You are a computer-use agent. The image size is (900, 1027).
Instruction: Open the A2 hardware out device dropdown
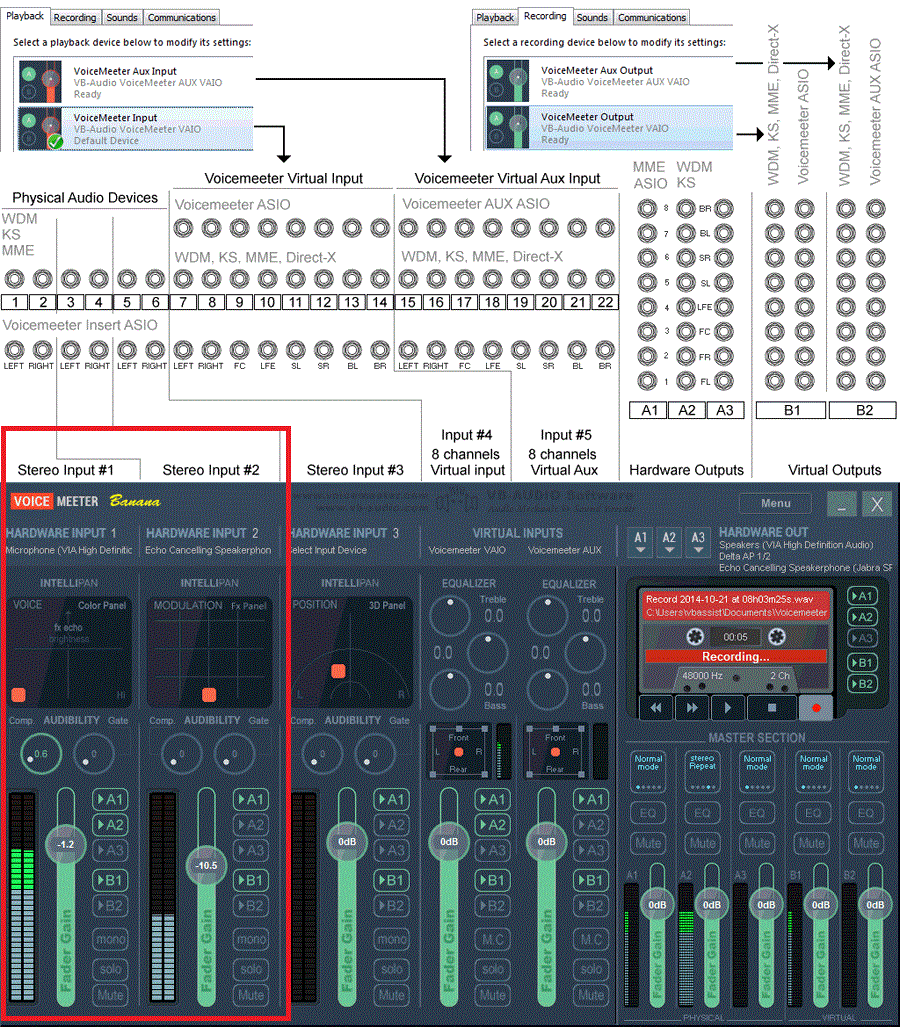pyautogui.click(x=669, y=541)
